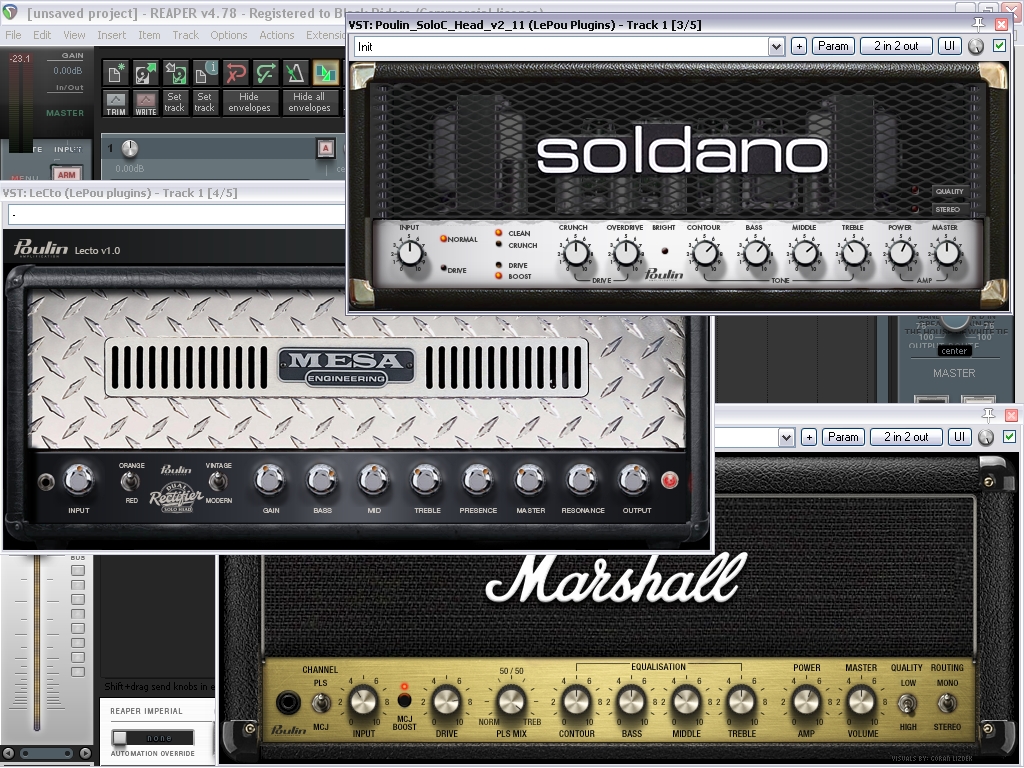This screenshot has width=1024, height=768.
Task: Toggle the STEREO LED on Soldano
Action: (x=916, y=209)
